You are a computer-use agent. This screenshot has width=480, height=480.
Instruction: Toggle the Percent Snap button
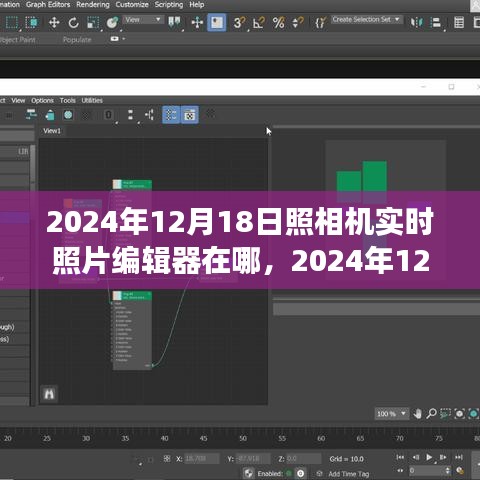point(278,23)
